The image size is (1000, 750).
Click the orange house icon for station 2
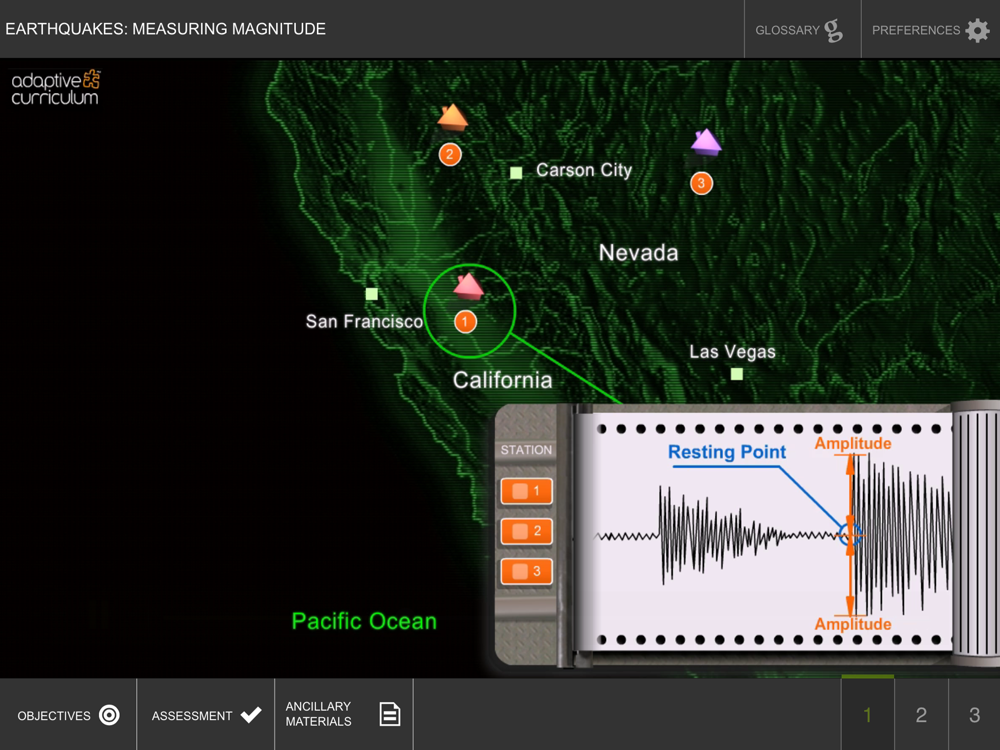[x=452, y=117]
